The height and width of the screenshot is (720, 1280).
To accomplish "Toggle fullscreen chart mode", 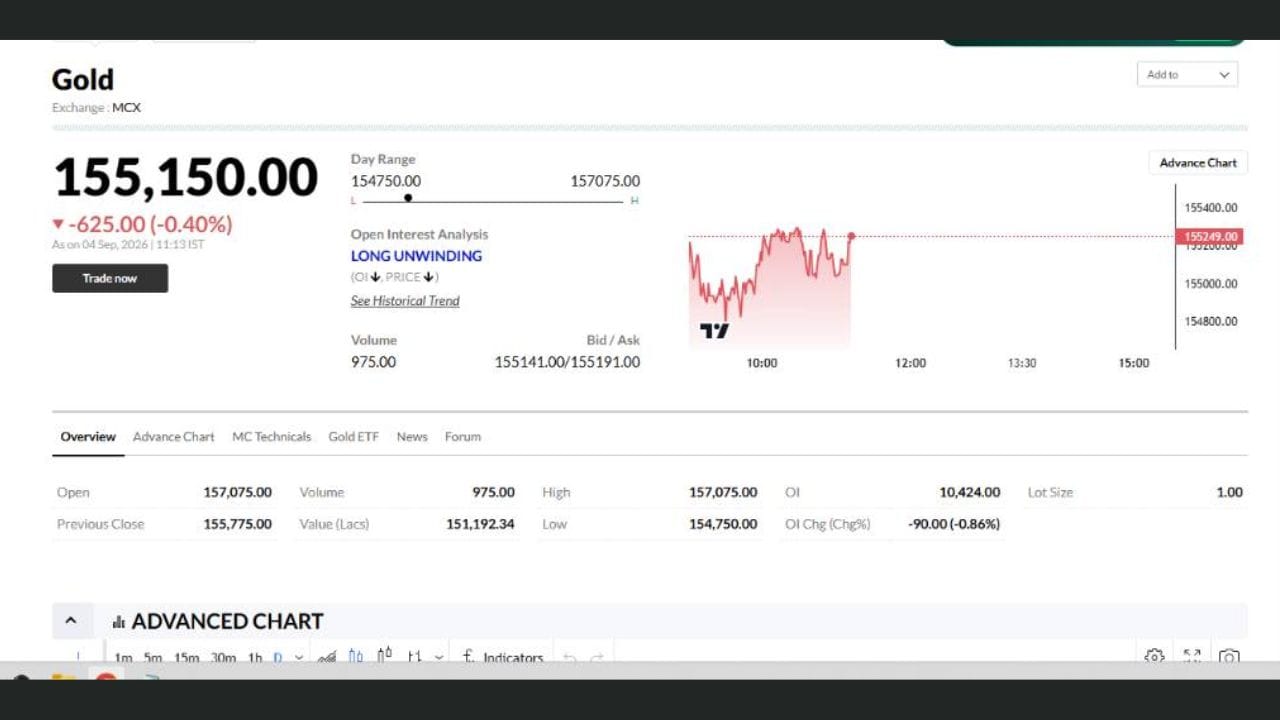I will (1192, 656).
